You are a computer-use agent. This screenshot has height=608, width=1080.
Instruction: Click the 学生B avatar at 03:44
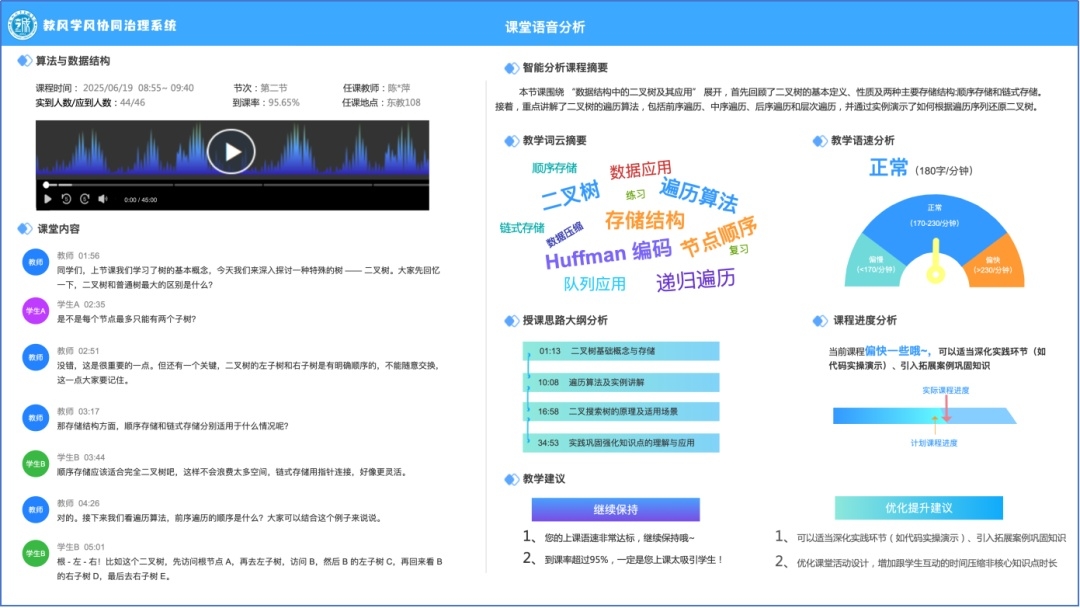point(35,463)
